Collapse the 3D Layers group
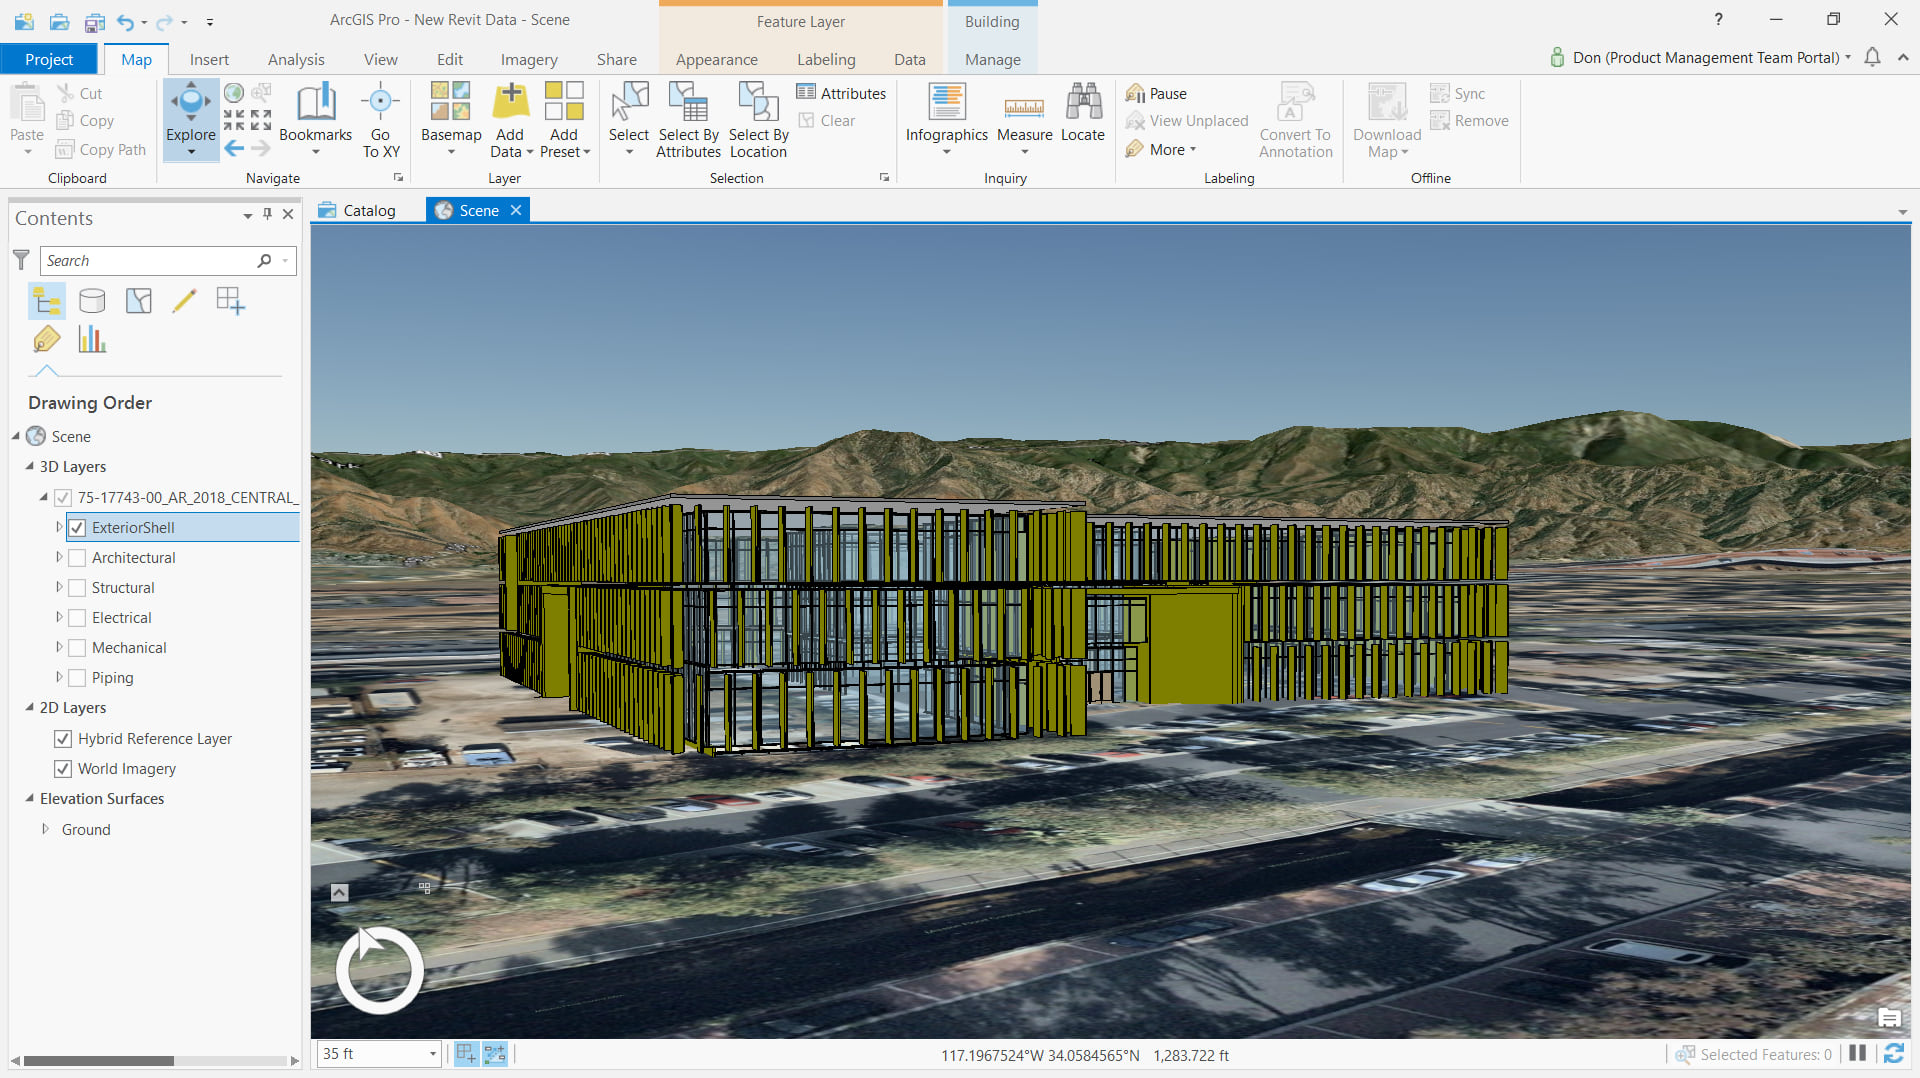The image size is (1920, 1078). click(29, 466)
